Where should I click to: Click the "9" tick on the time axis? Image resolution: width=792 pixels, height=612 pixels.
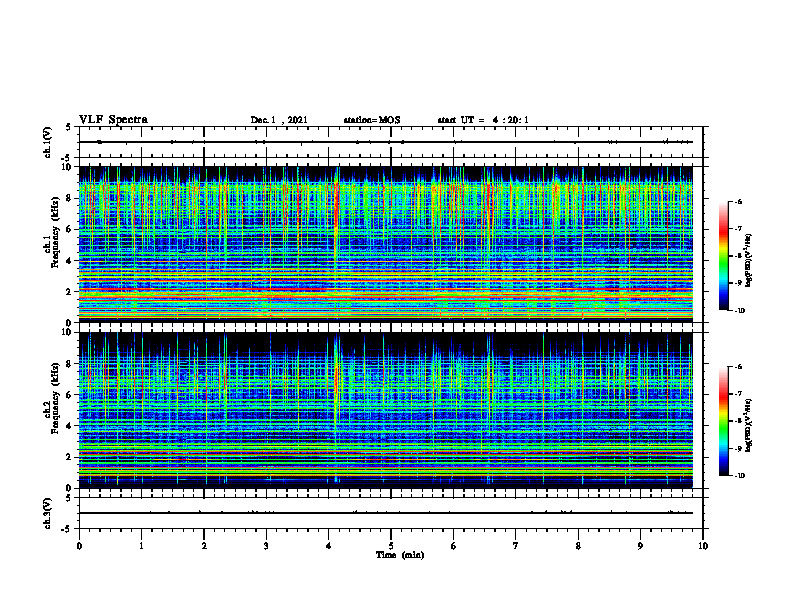click(640, 546)
